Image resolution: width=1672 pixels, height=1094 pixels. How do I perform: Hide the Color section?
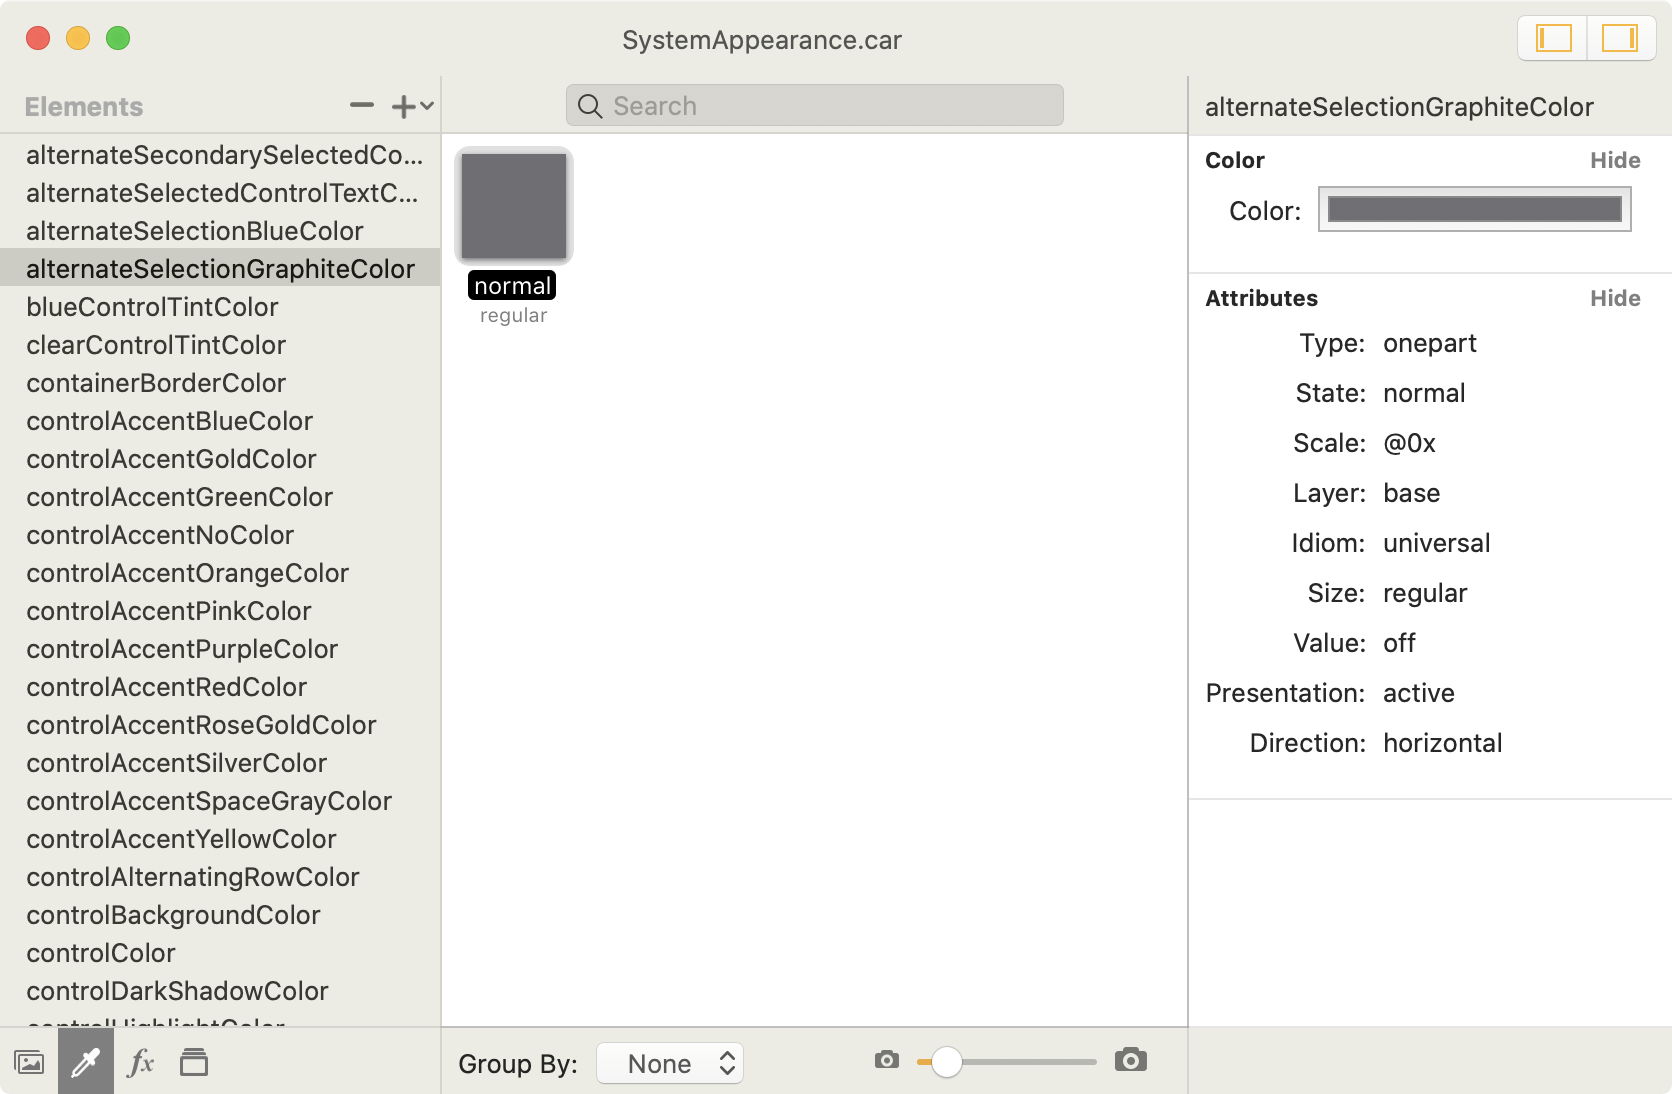coord(1615,160)
